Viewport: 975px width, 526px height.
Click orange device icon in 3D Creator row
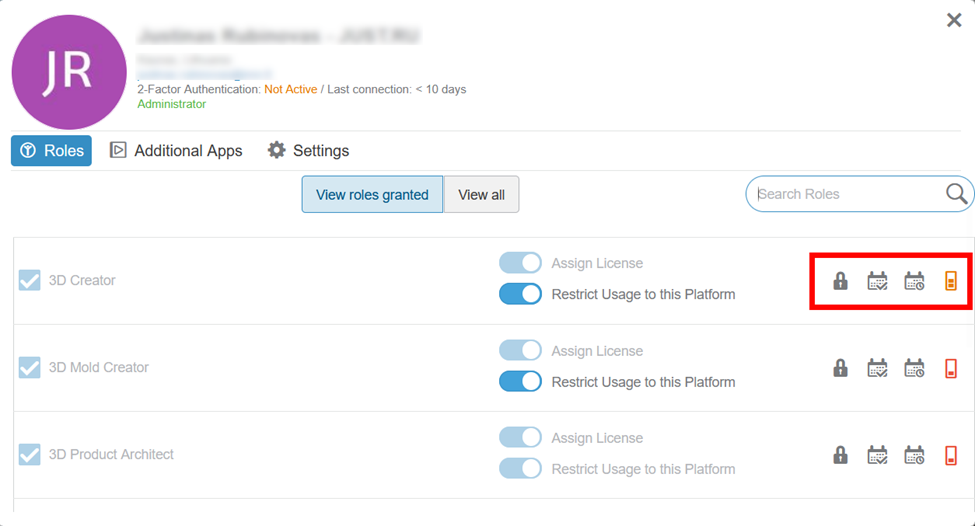(951, 281)
